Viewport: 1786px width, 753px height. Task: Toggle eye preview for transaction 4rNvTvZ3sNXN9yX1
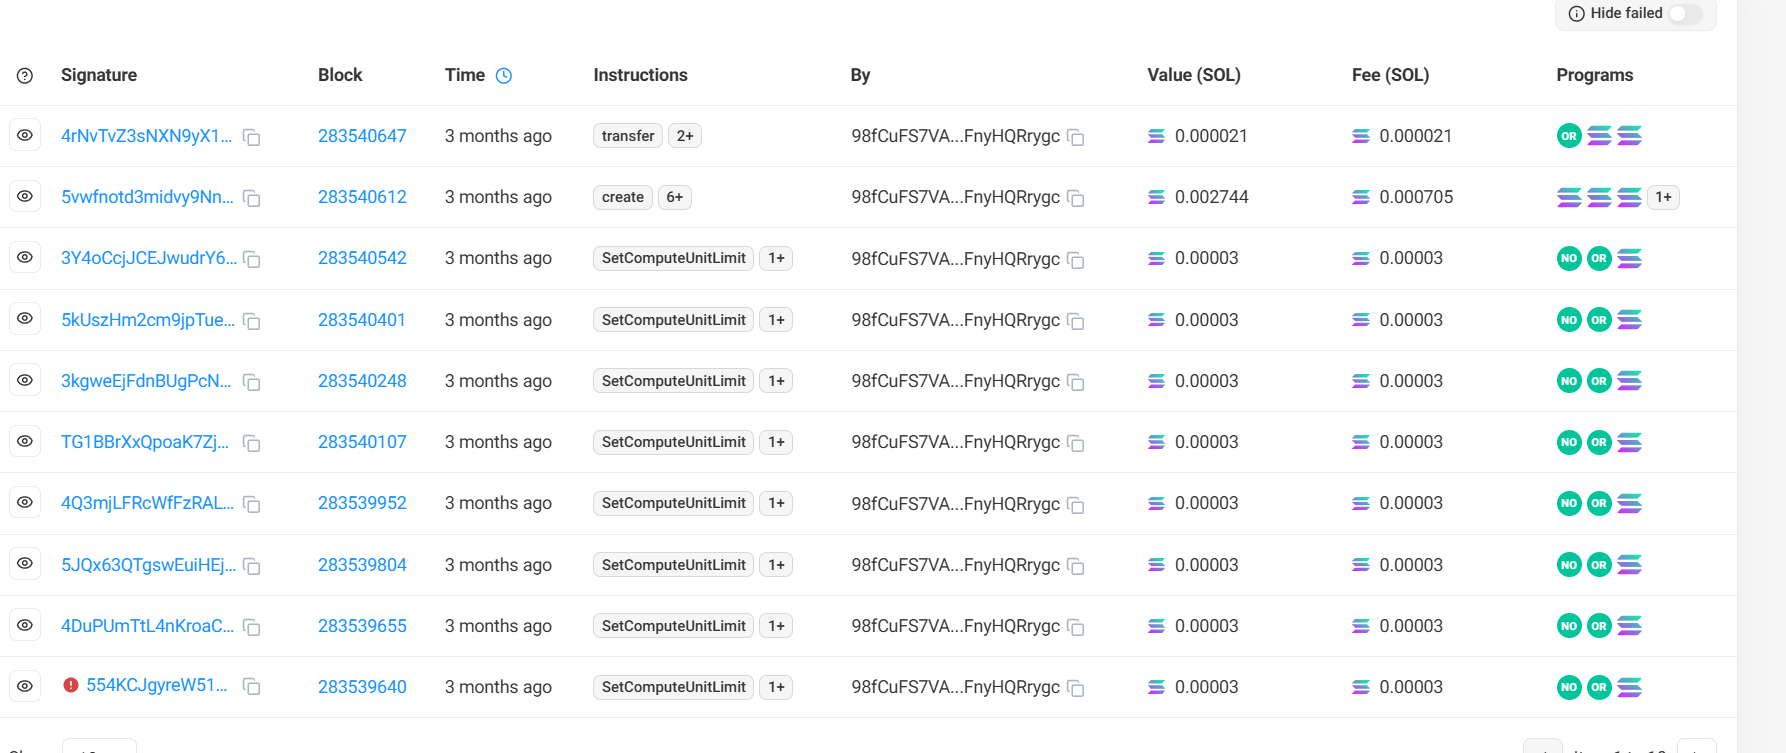click(x=25, y=135)
